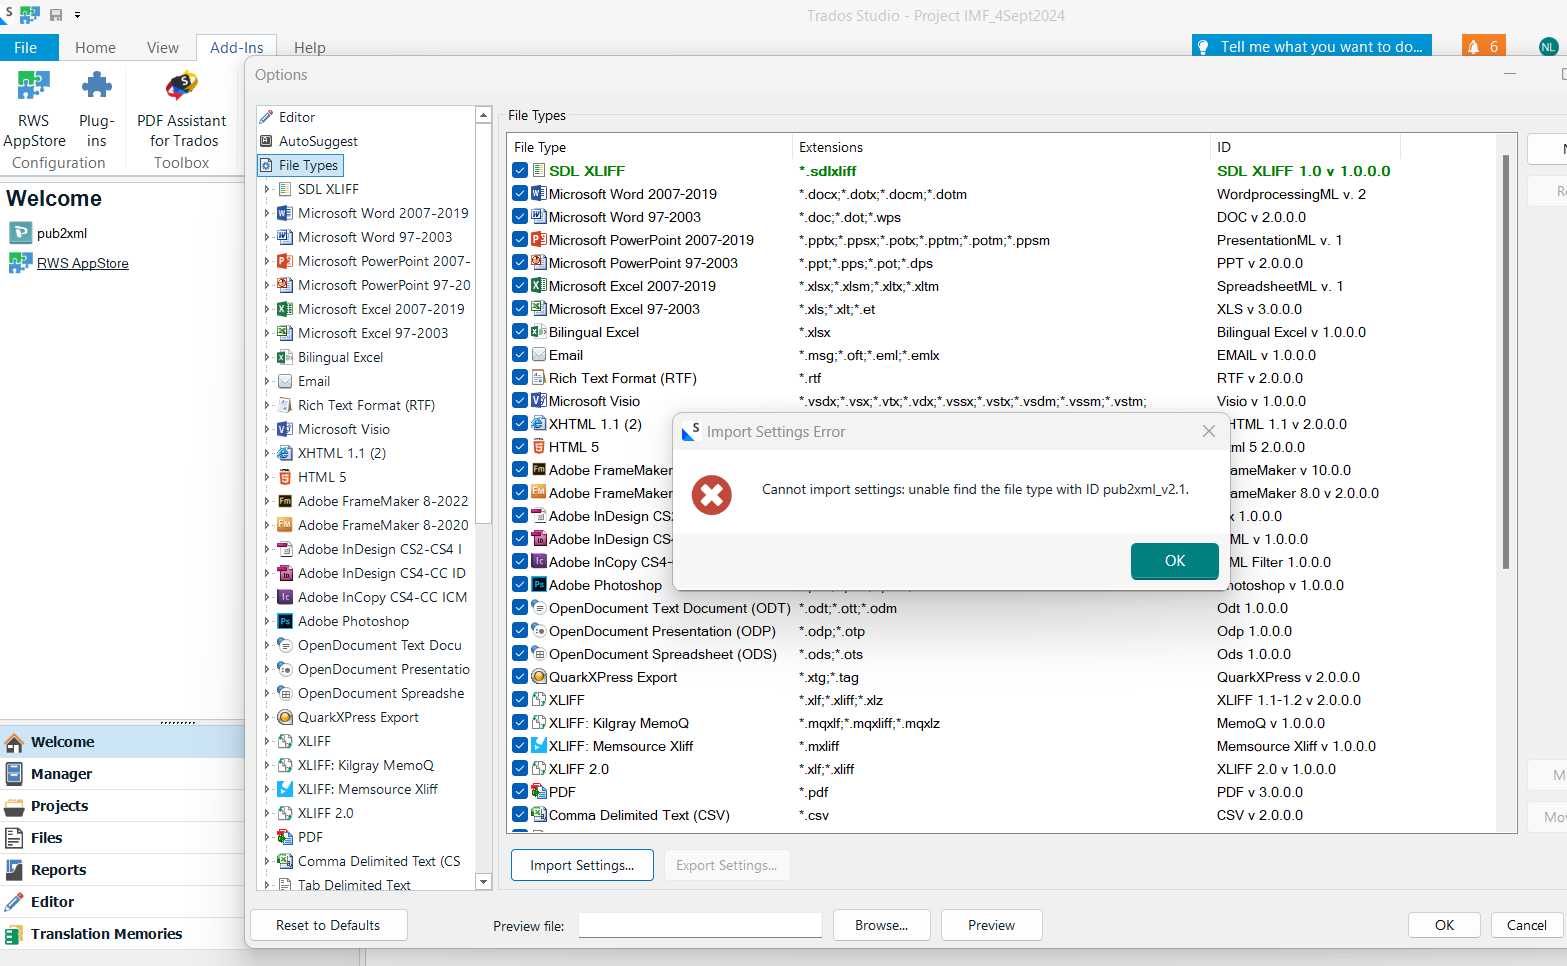Uncheck the Bilingual Excel file type
The image size is (1567, 966).
tap(519, 331)
